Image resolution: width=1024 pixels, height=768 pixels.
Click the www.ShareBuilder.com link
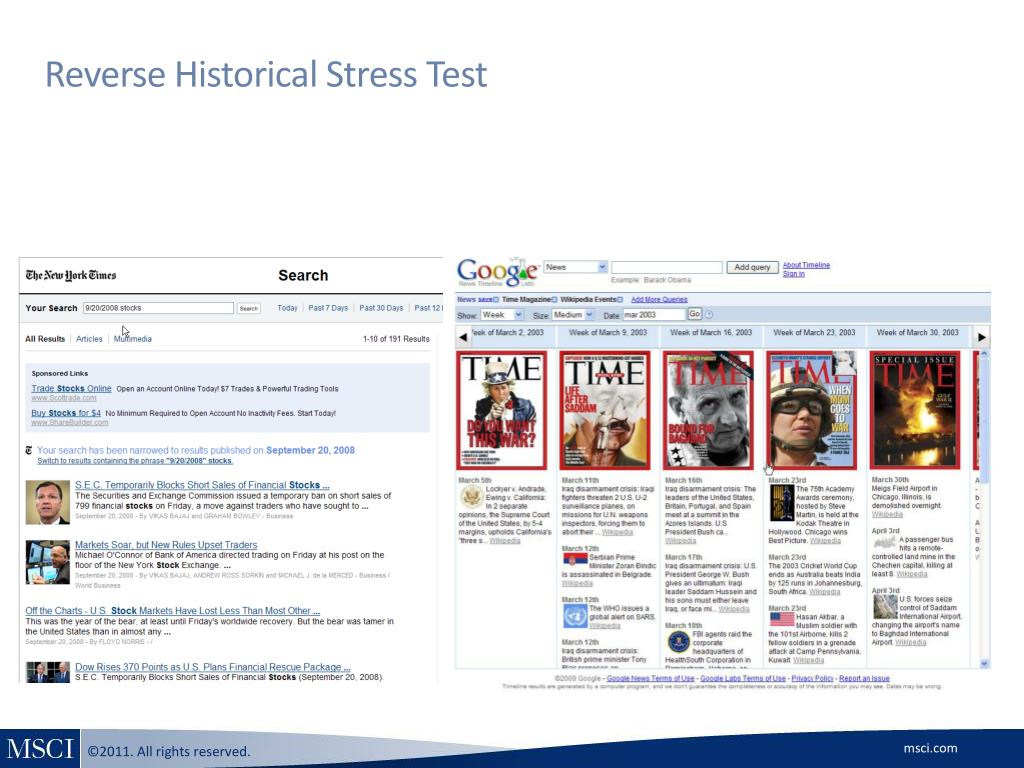pyautogui.click(x=70, y=423)
